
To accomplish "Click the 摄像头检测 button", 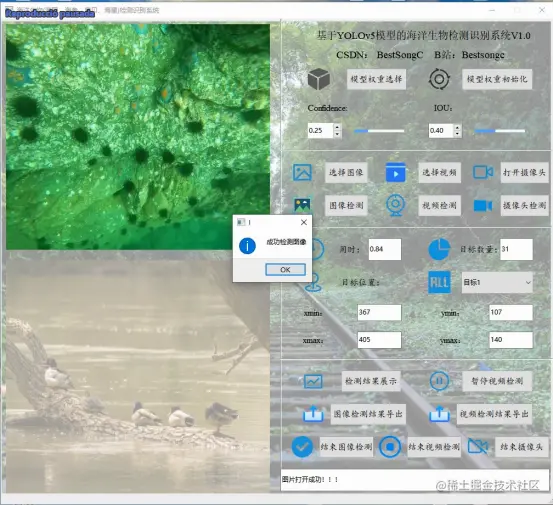I will 524,205.
